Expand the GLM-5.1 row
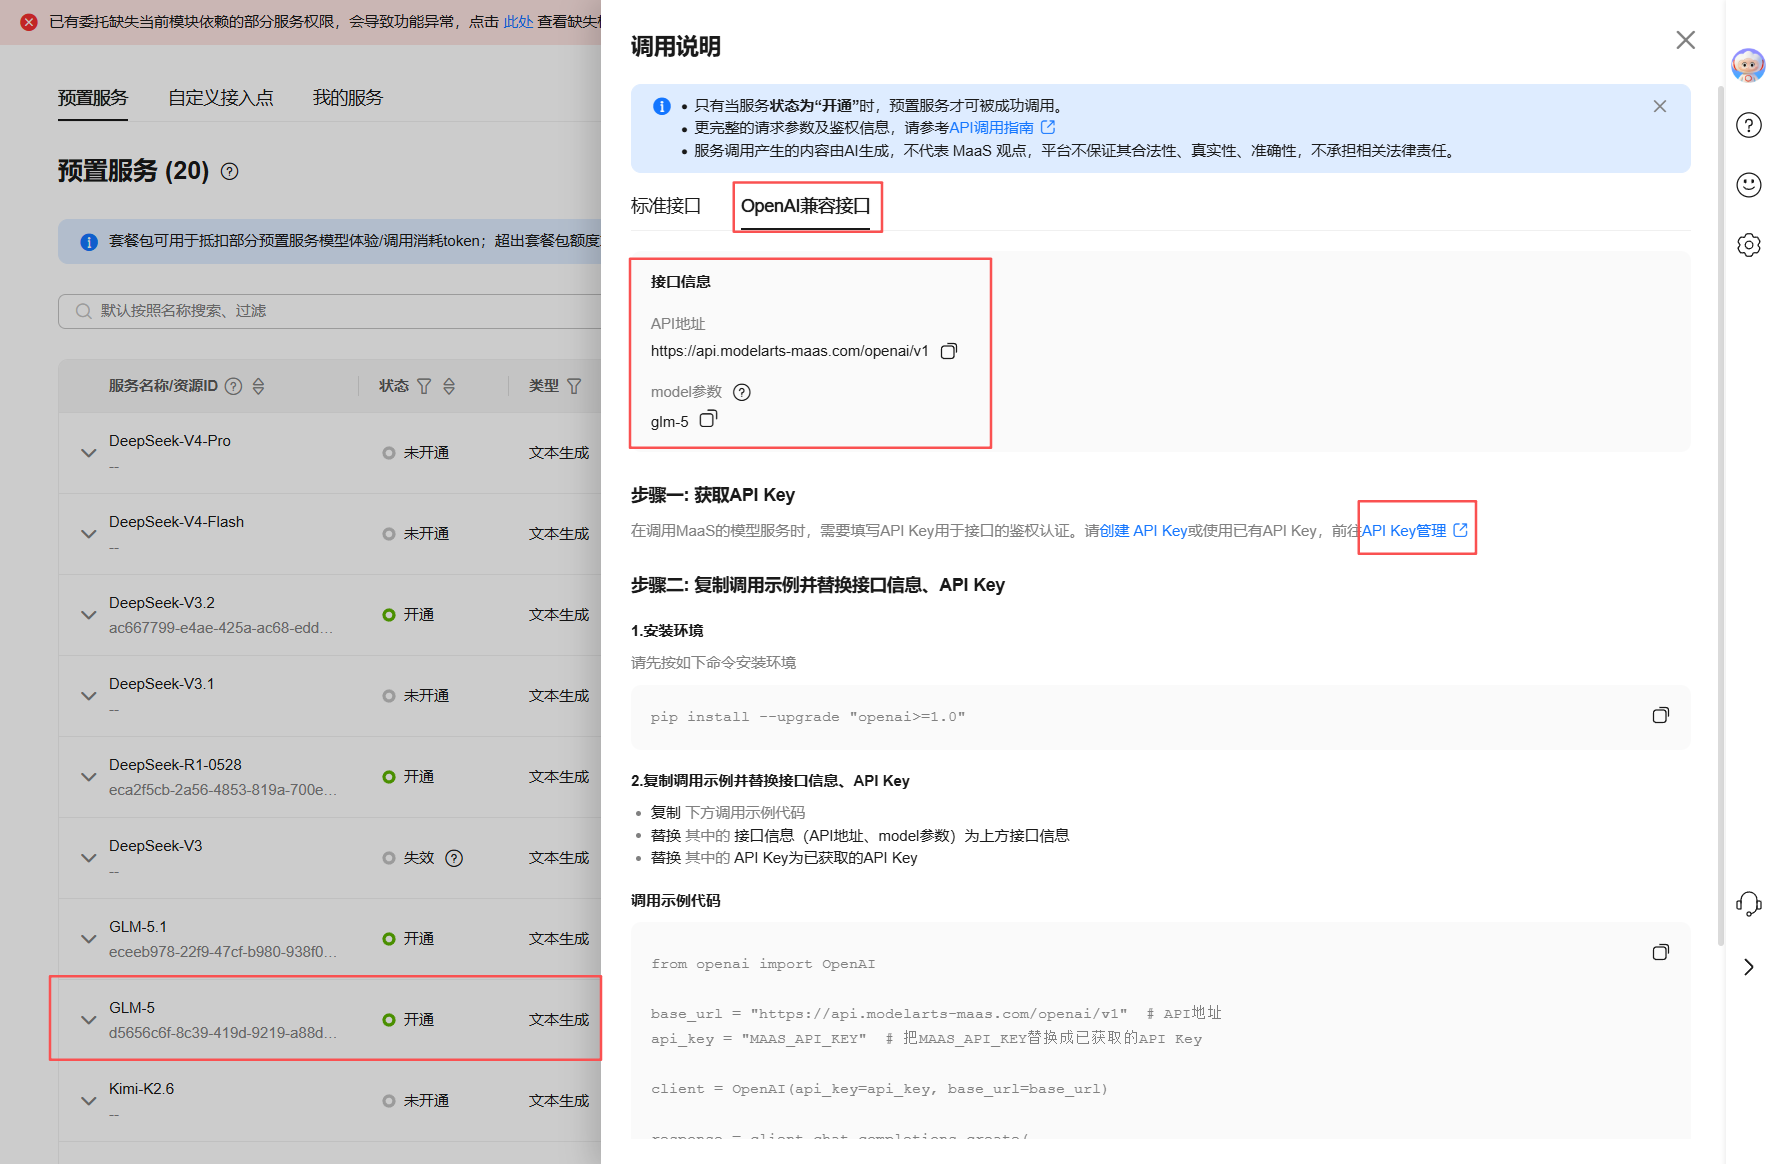Image resolution: width=1769 pixels, height=1164 pixels. click(x=89, y=939)
